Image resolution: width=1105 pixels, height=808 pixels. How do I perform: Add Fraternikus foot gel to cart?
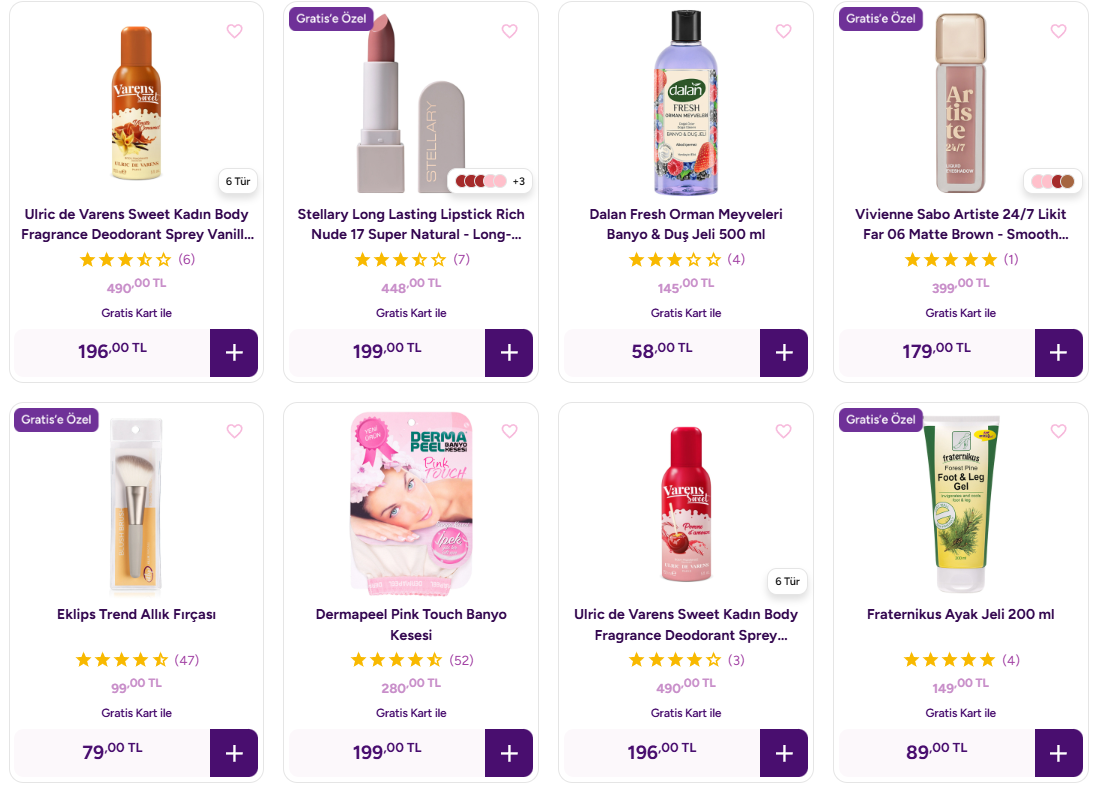(x=1058, y=753)
